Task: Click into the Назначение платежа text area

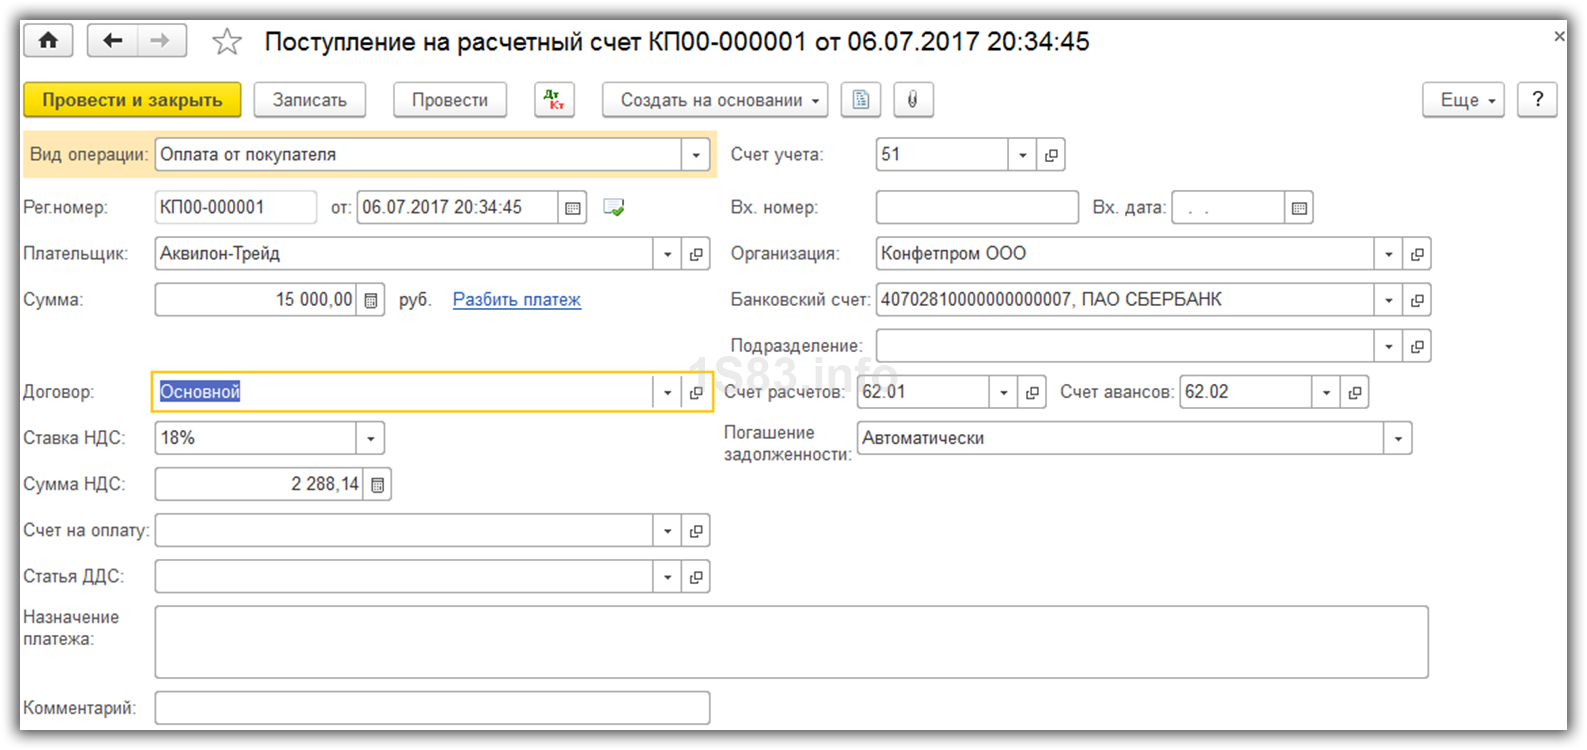Action: pos(790,641)
